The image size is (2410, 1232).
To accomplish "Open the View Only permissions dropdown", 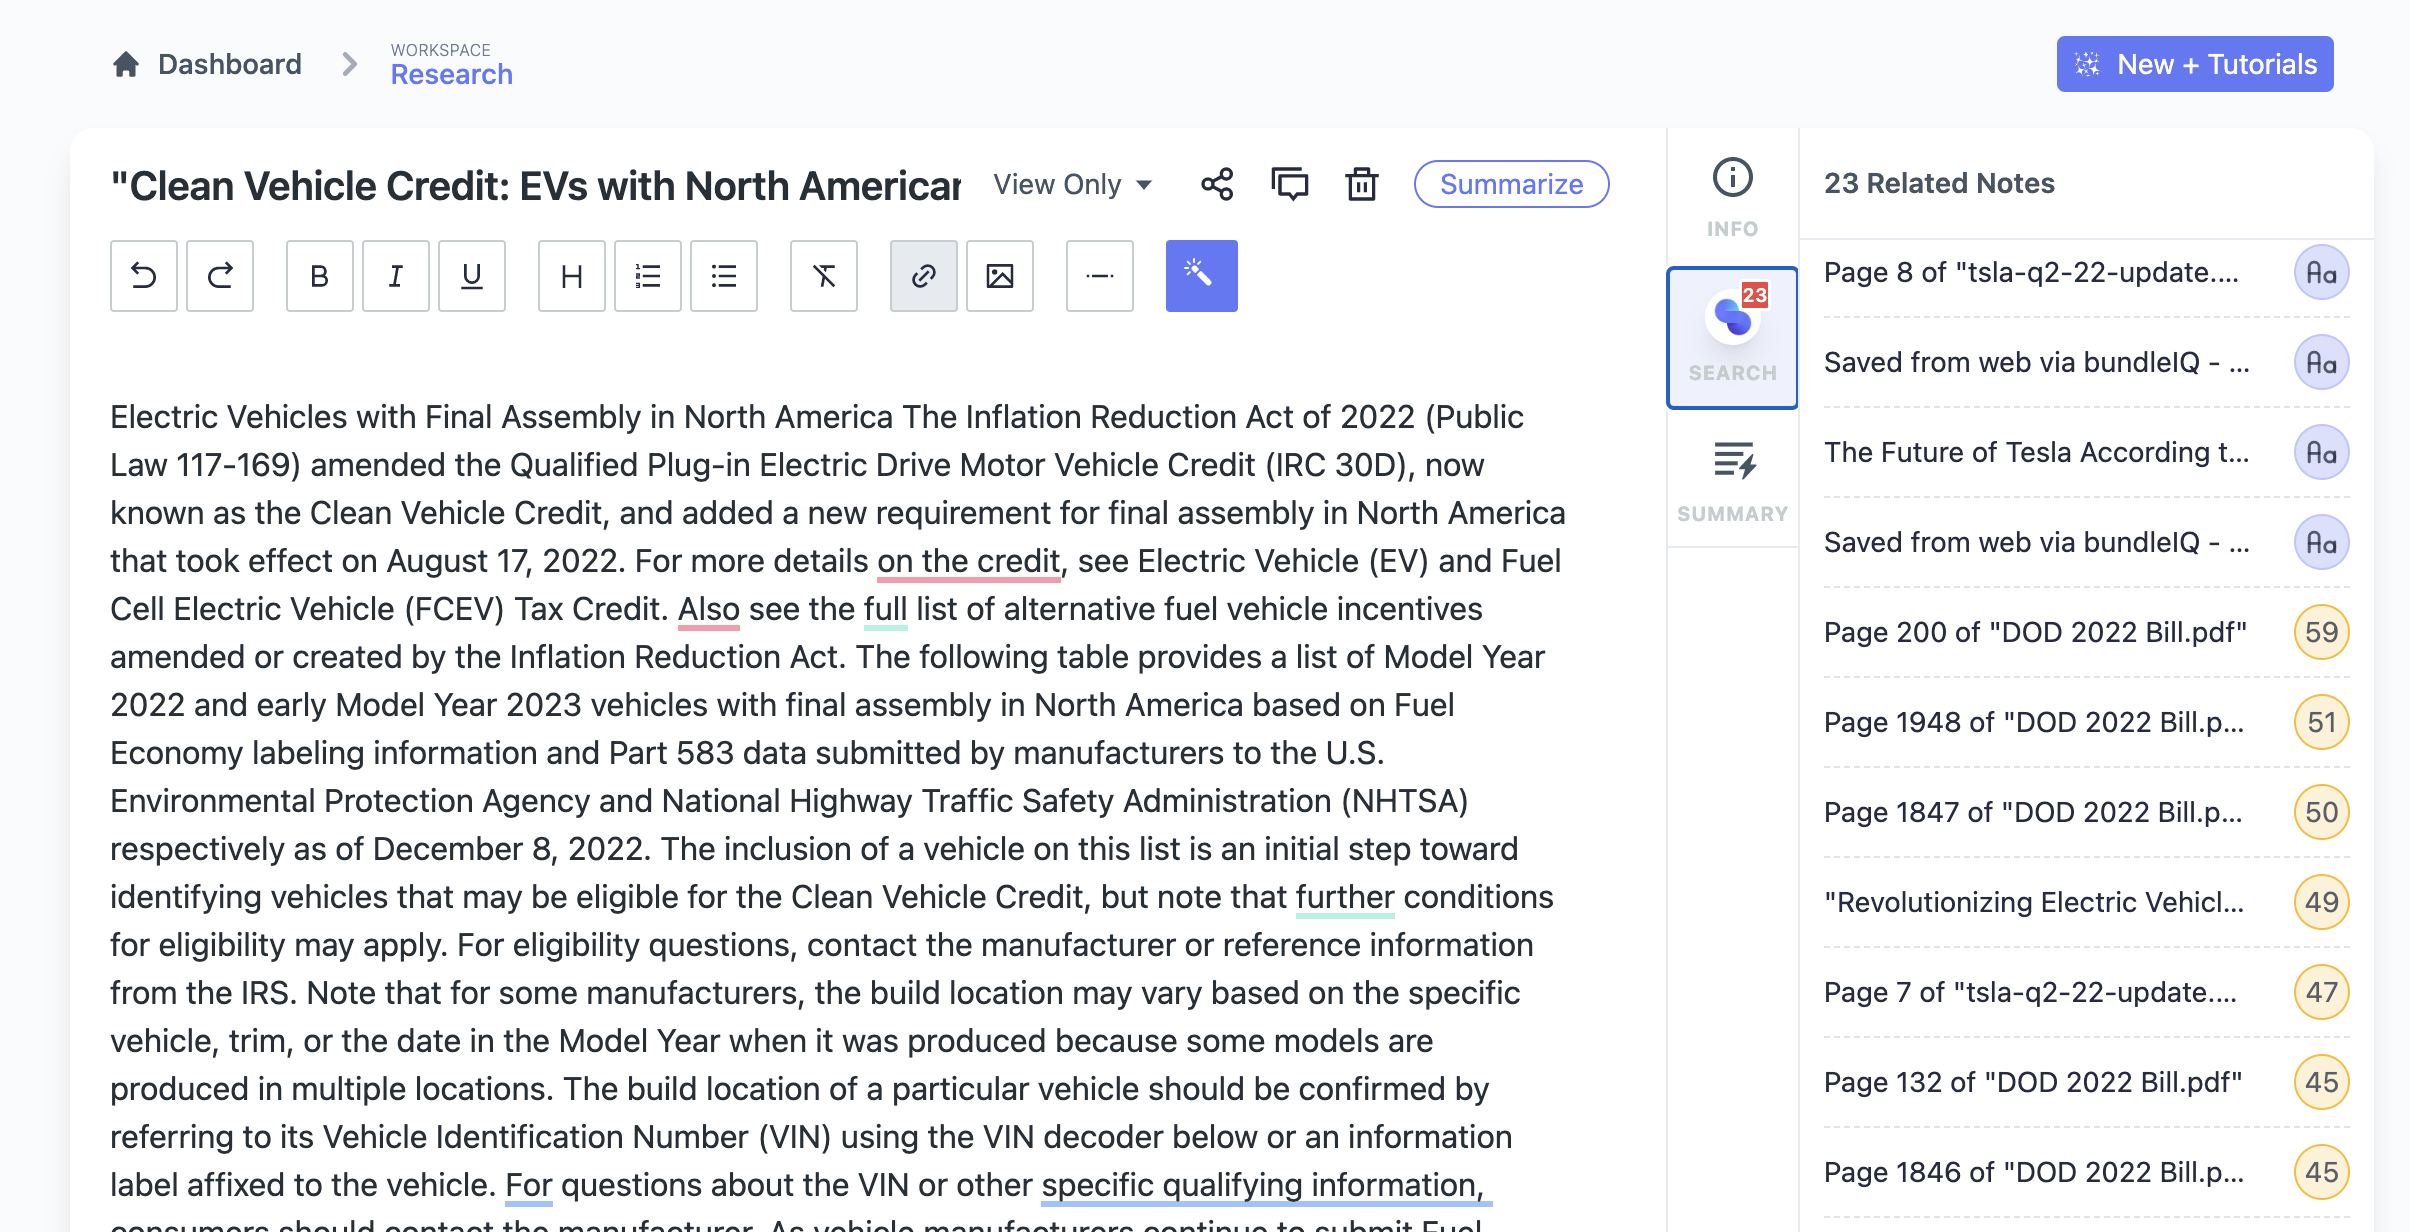I will point(1072,184).
